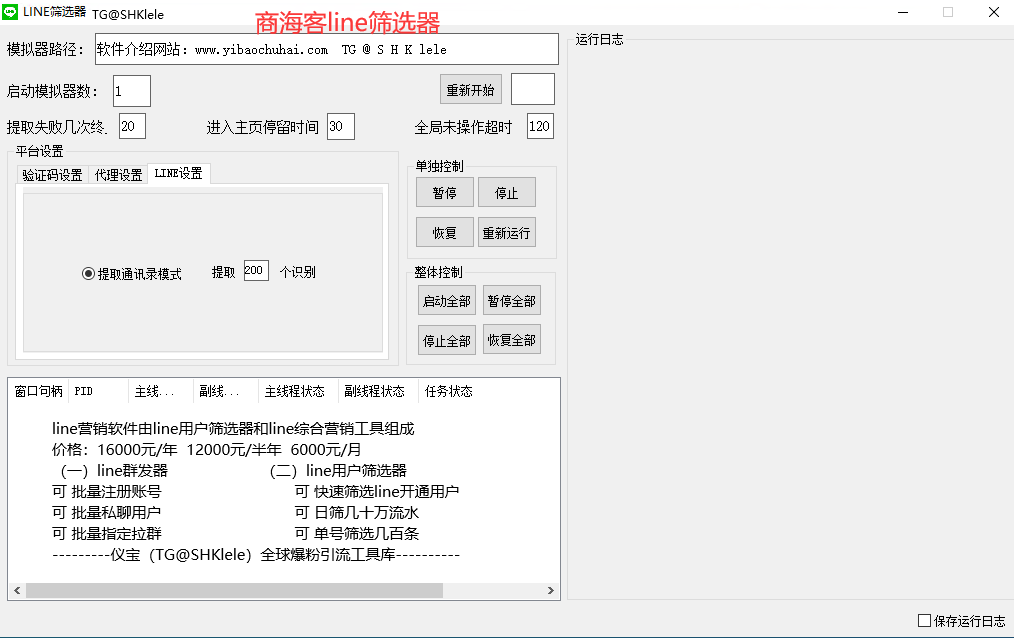Click the empty box beside 重新开始
This screenshot has width=1014, height=638.
[x=533, y=89]
